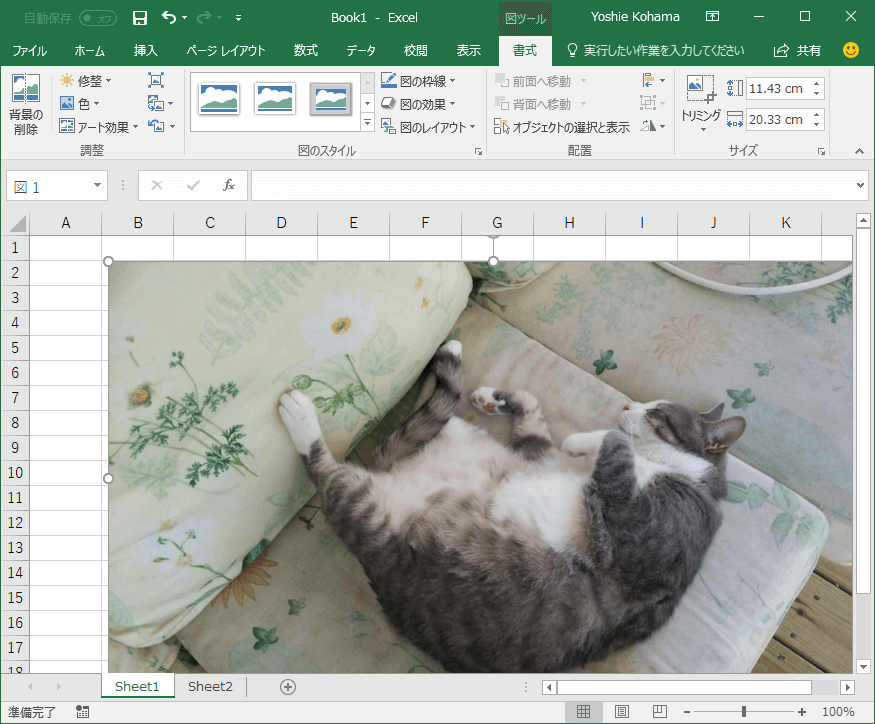Click the zoom out minus button

(x=687, y=712)
